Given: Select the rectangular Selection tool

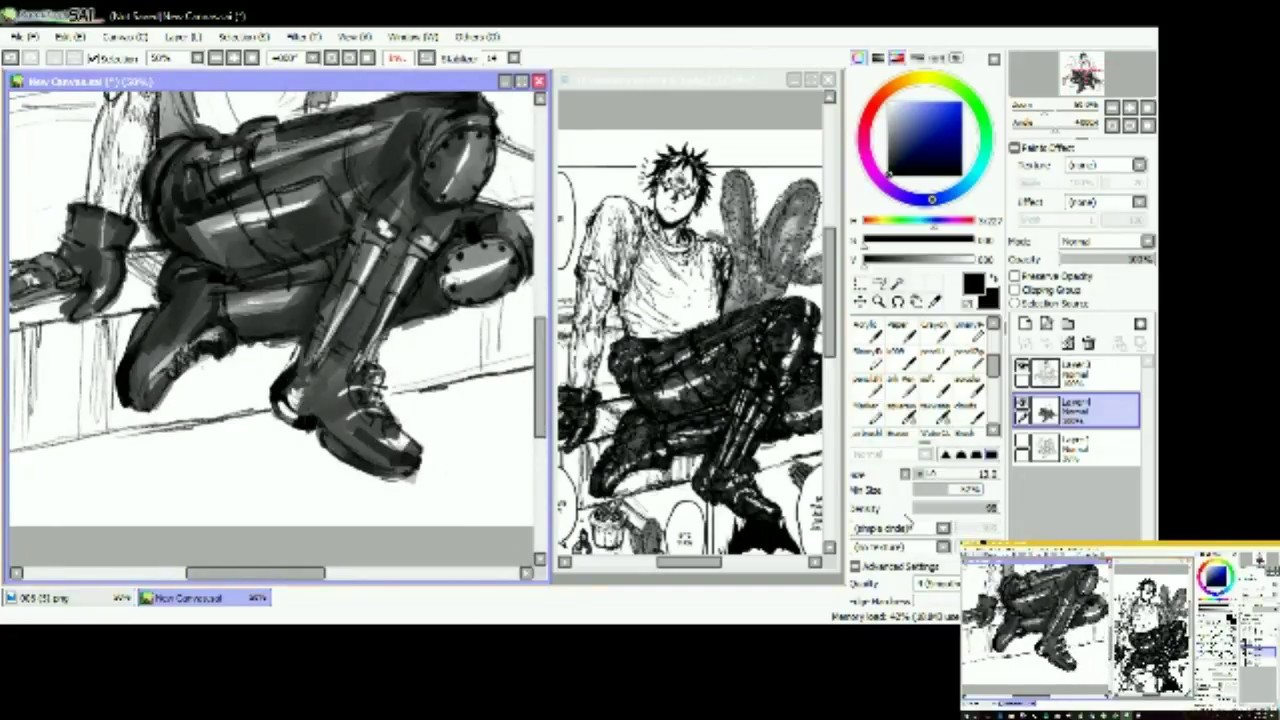Looking at the screenshot, I should [x=860, y=285].
